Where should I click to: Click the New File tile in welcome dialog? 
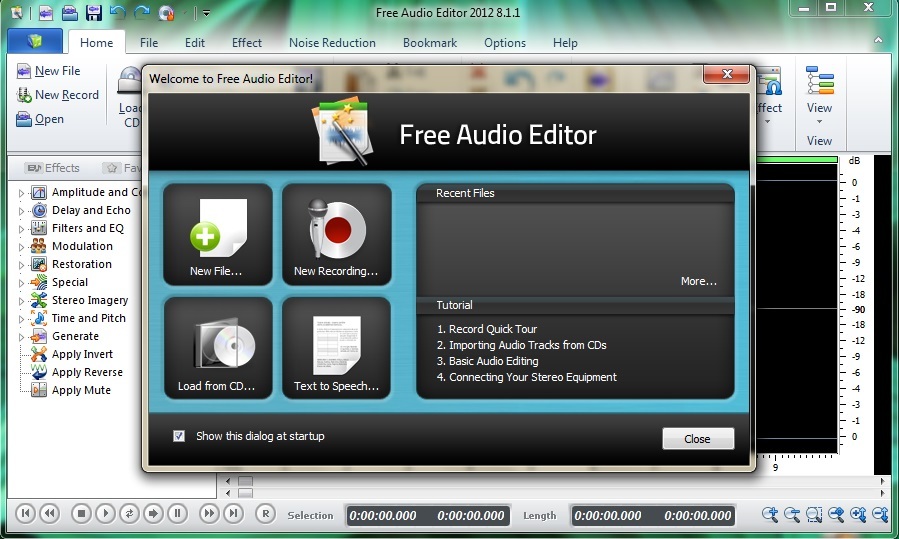[x=218, y=235]
